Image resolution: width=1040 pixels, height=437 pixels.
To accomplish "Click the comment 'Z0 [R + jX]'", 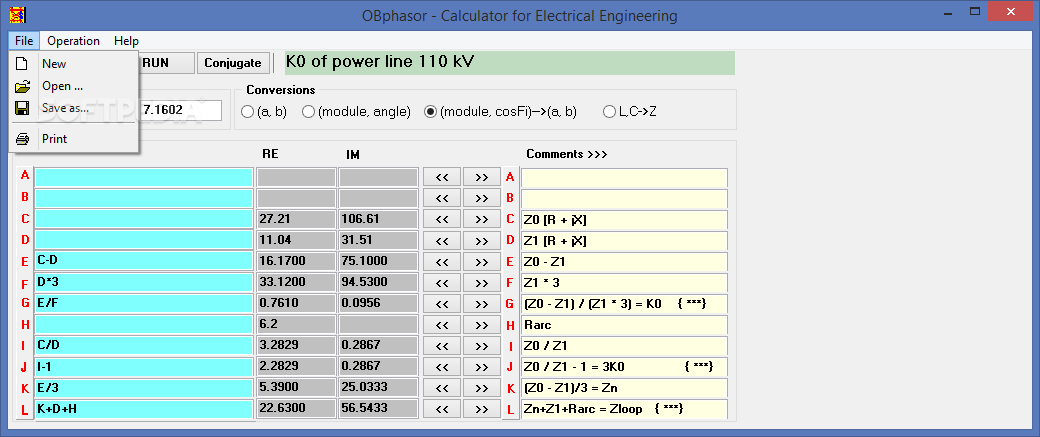I will point(624,219).
